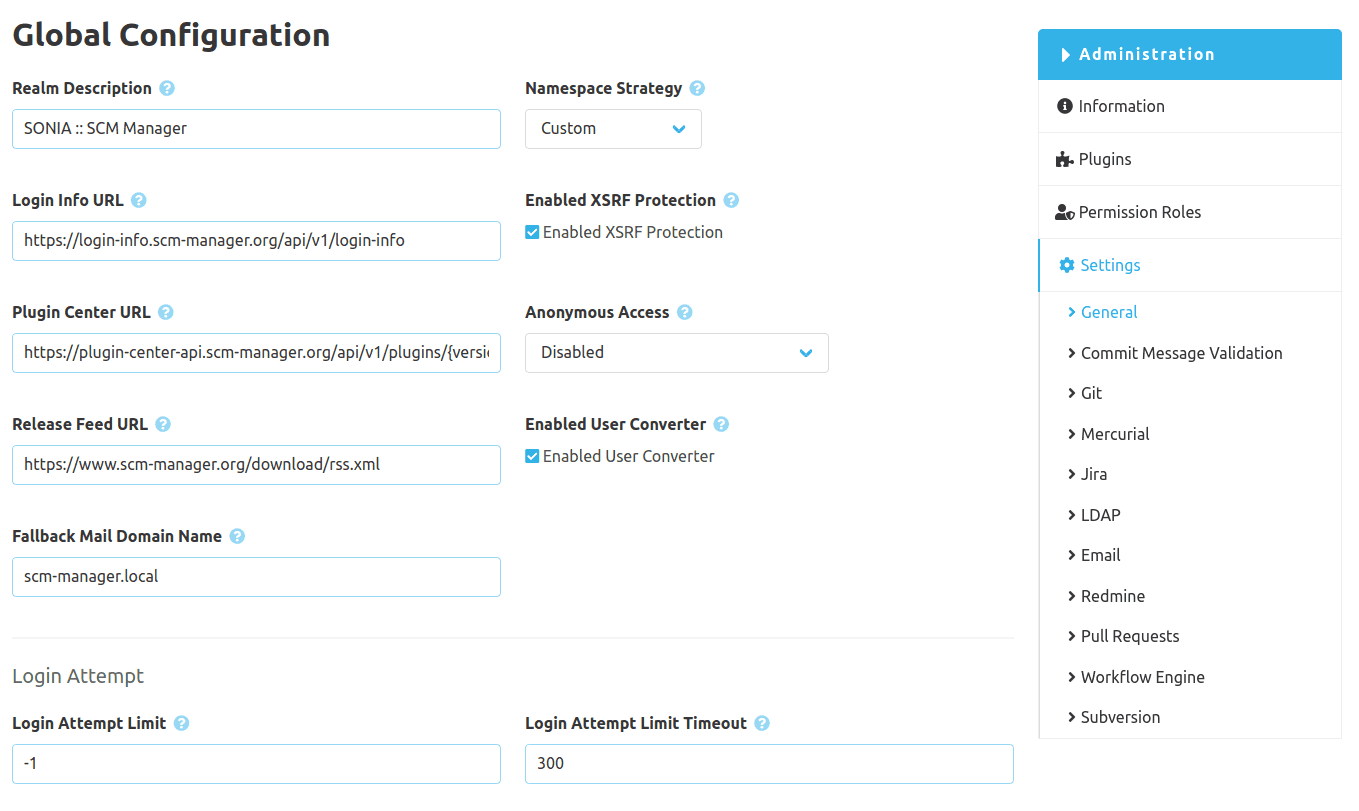Uncheck the Enabled User Converter checkbox
Image resolution: width=1359 pixels, height=811 pixels.
(x=532, y=456)
